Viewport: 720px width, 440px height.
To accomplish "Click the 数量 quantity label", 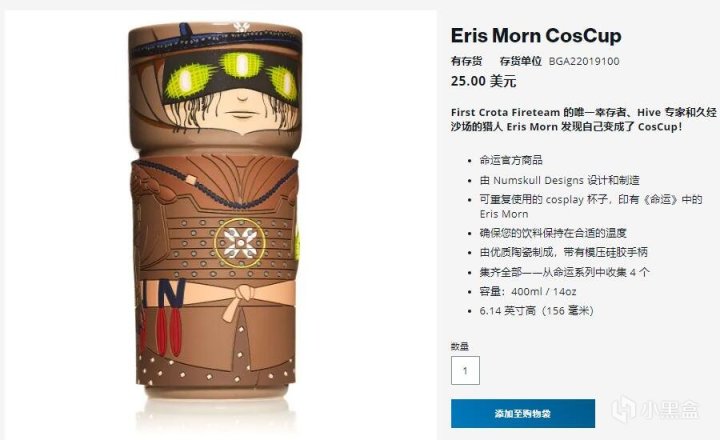I will click(460, 346).
